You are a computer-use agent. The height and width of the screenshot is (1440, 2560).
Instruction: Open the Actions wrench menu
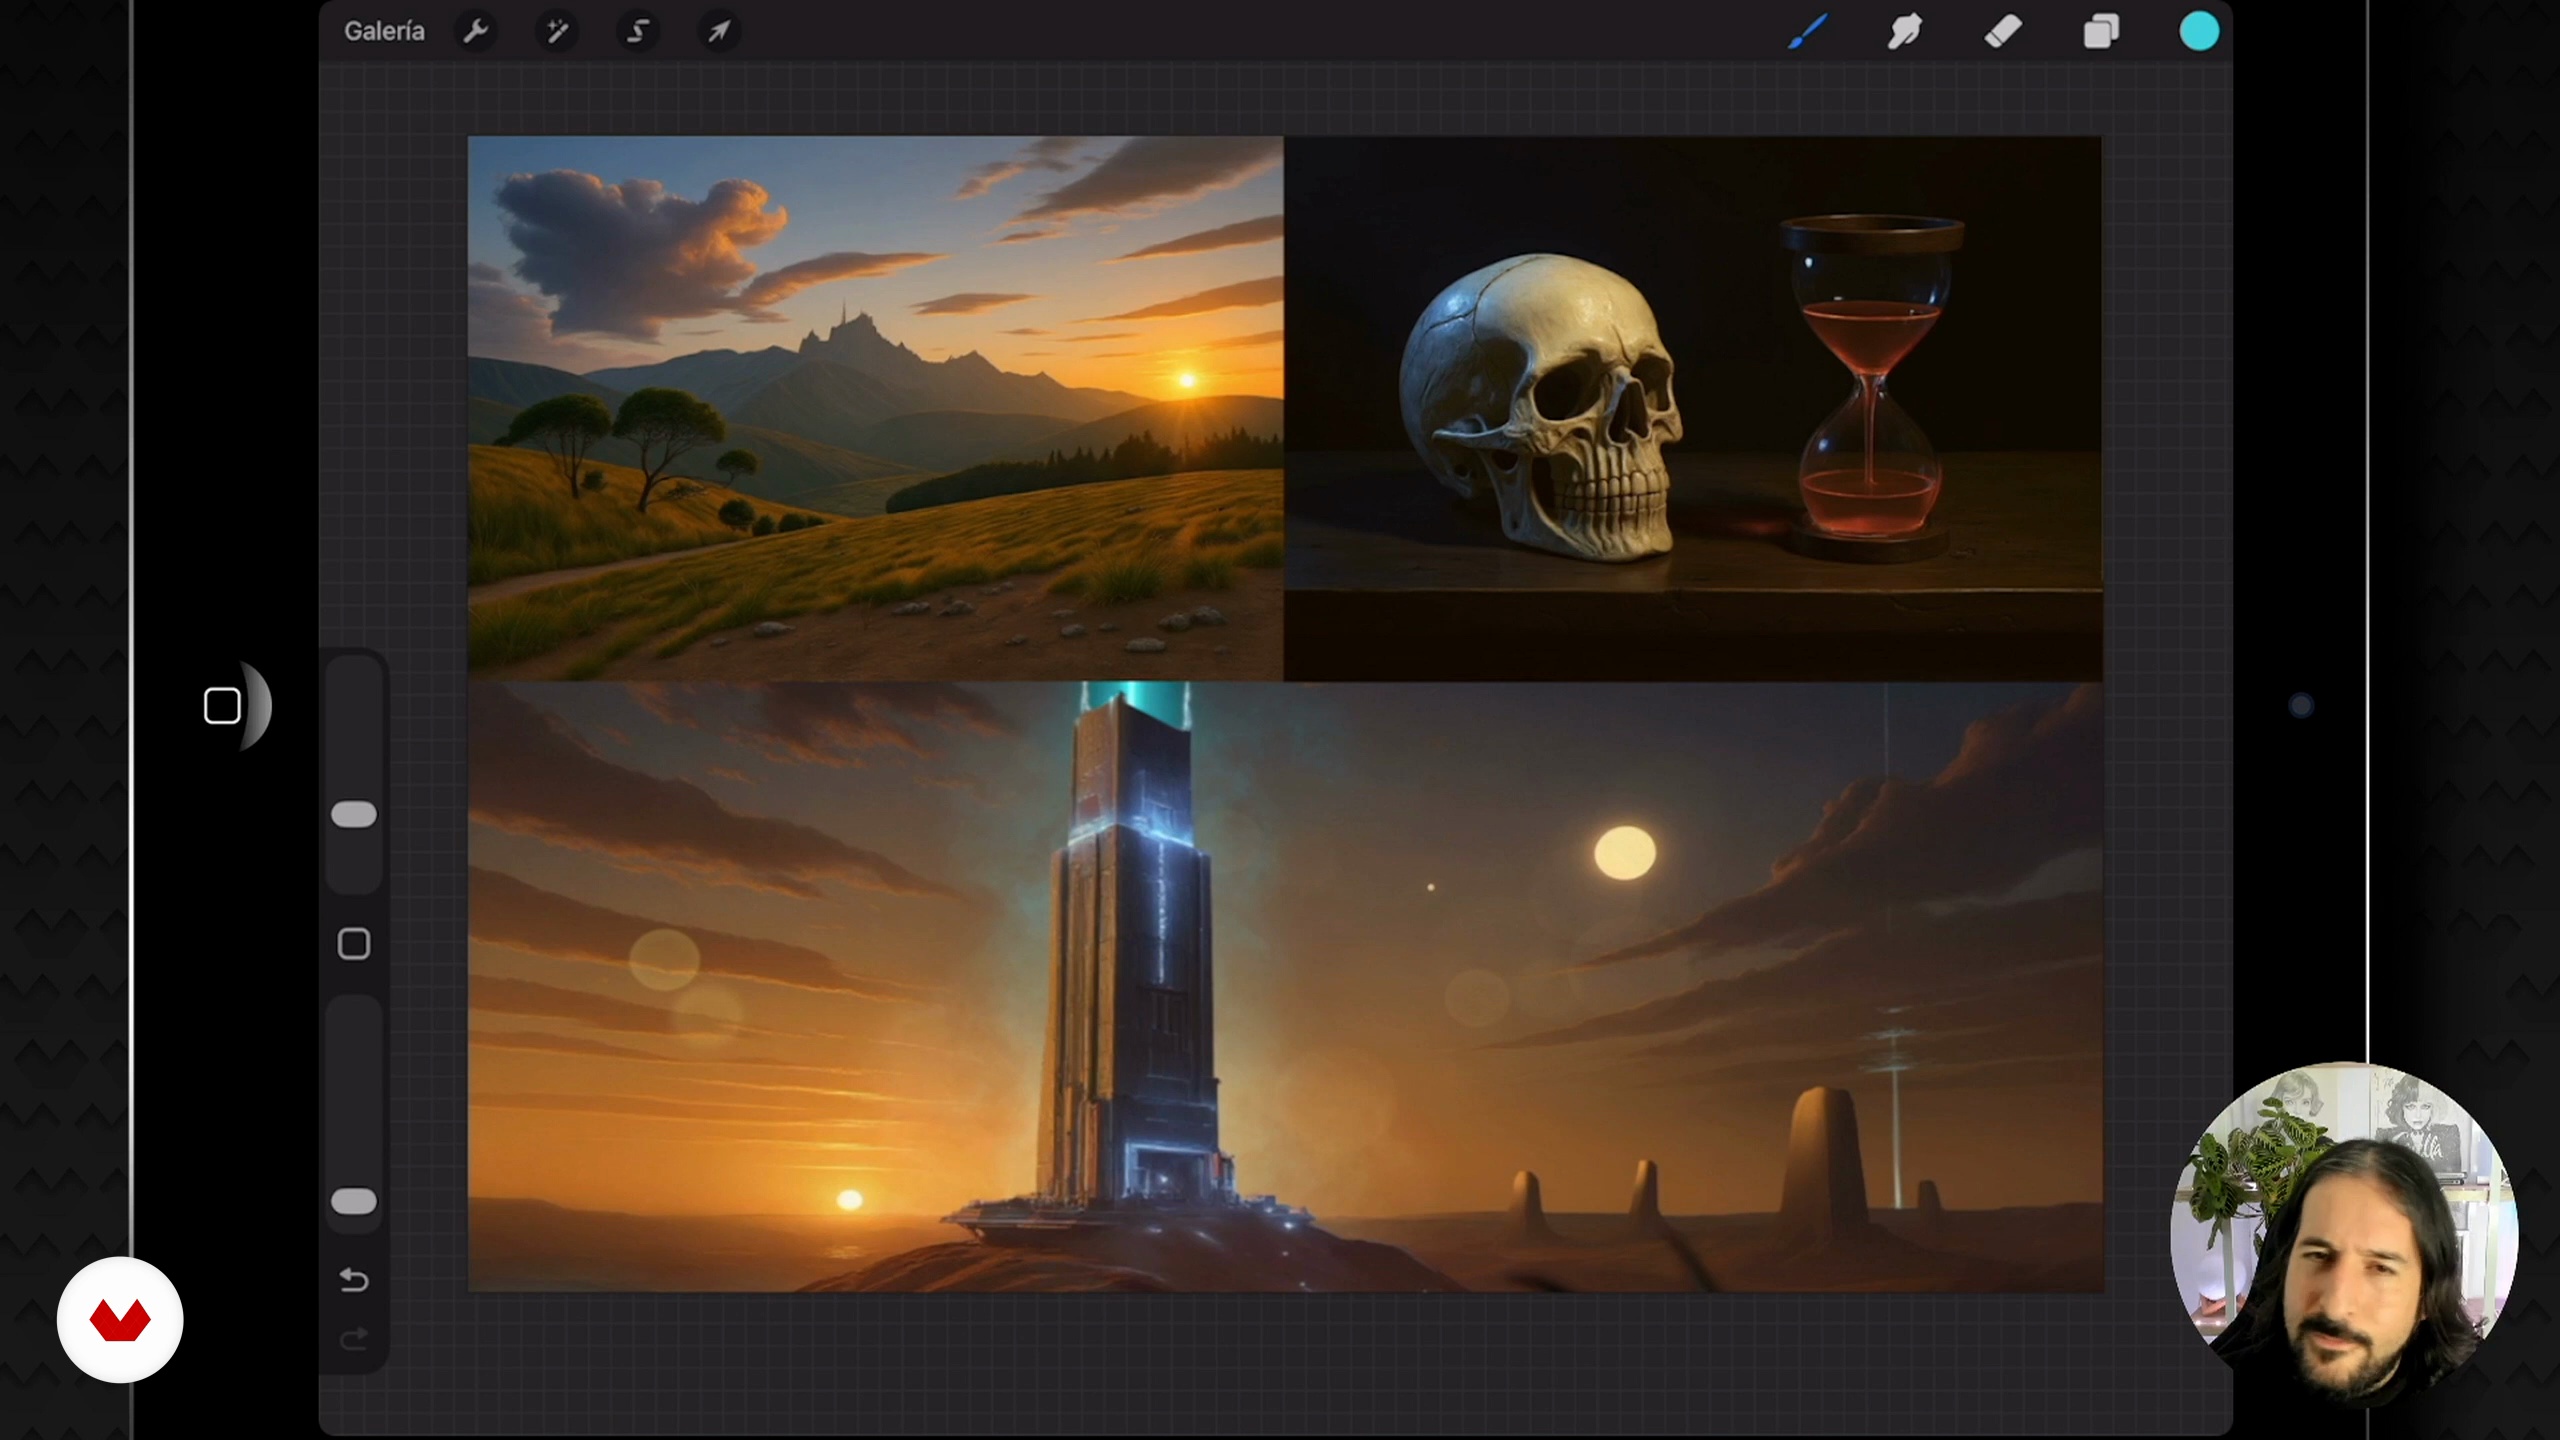tap(476, 32)
